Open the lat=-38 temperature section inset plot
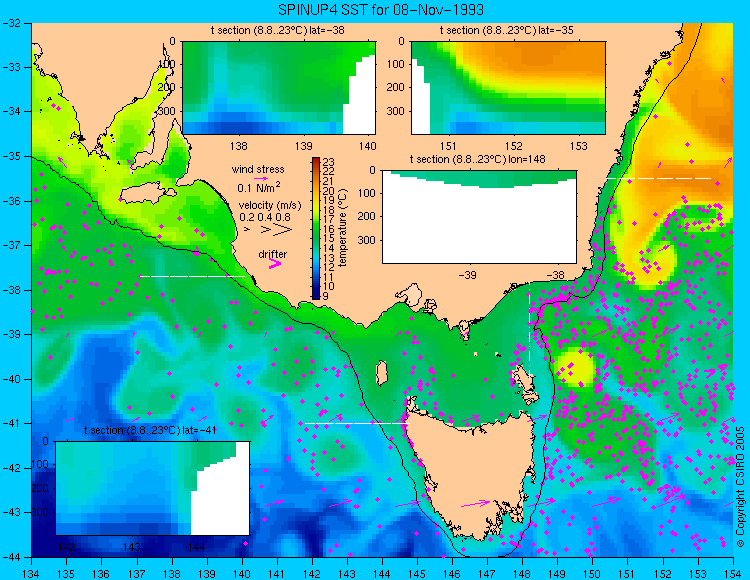The height and width of the screenshot is (580, 750). (x=279, y=88)
